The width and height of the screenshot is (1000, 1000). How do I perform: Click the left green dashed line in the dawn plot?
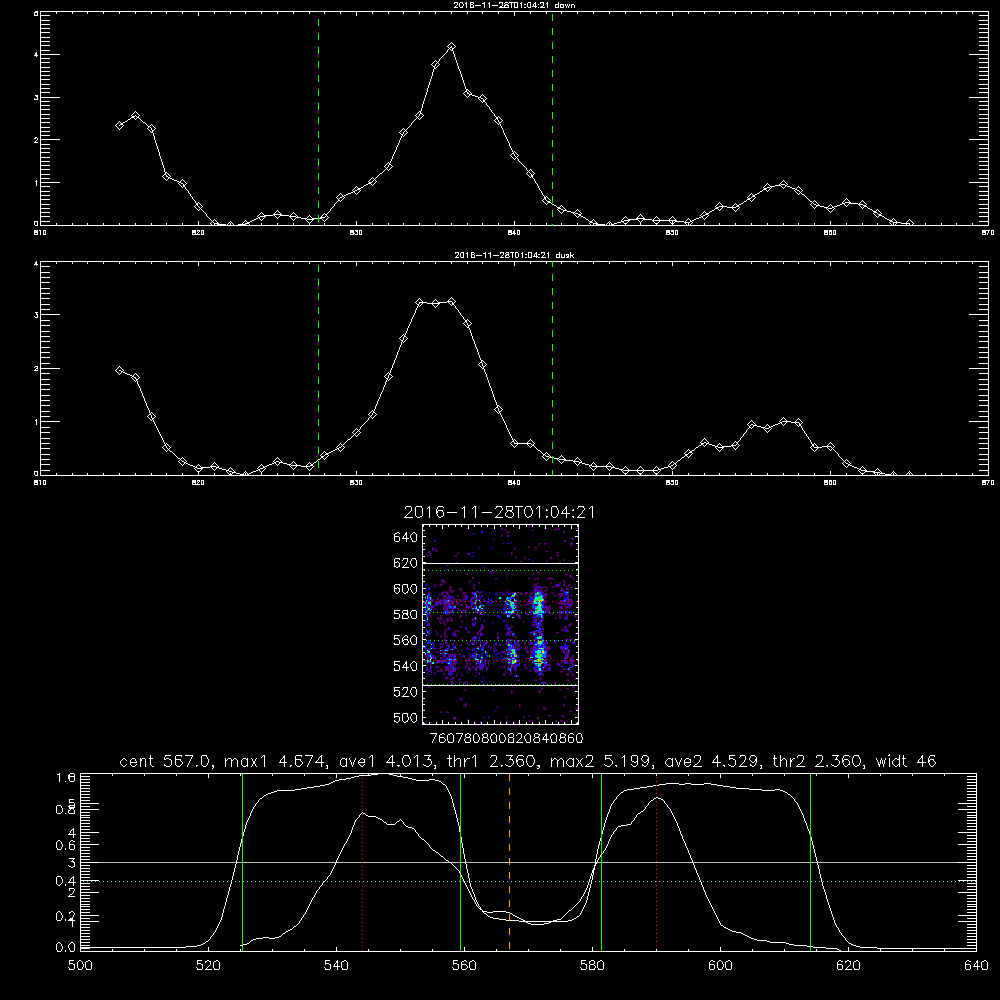point(318,118)
